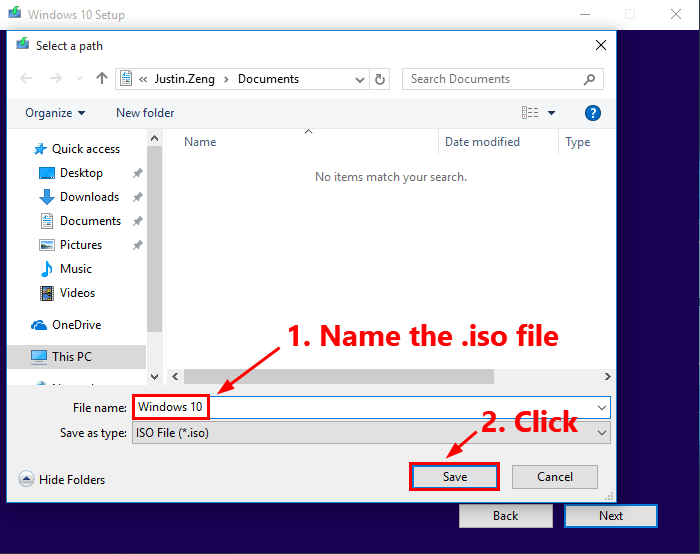
Task: Click the navigation pane vertical scrollbar thumb
Action: tap(154, 239)
